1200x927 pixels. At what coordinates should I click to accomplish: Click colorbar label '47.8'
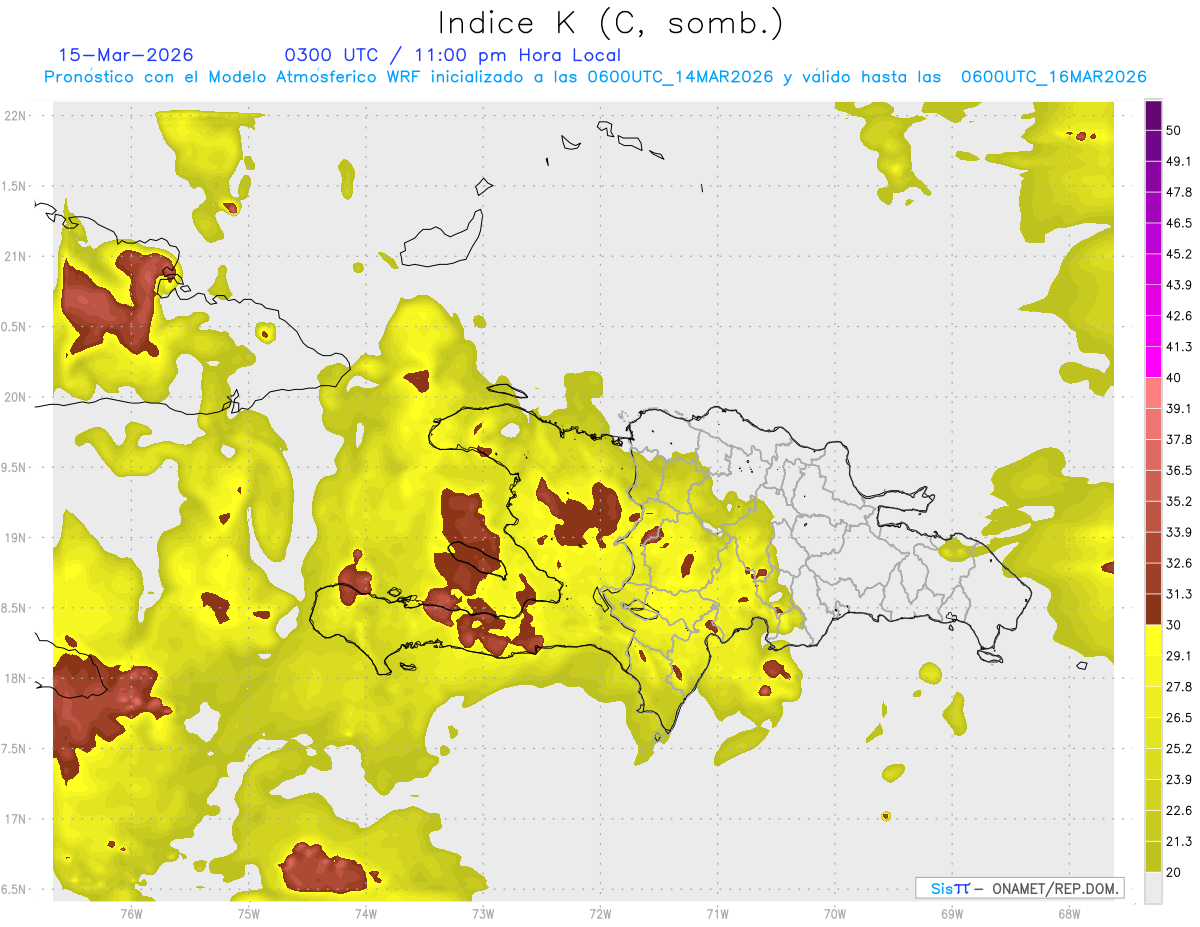(1180, 192)
